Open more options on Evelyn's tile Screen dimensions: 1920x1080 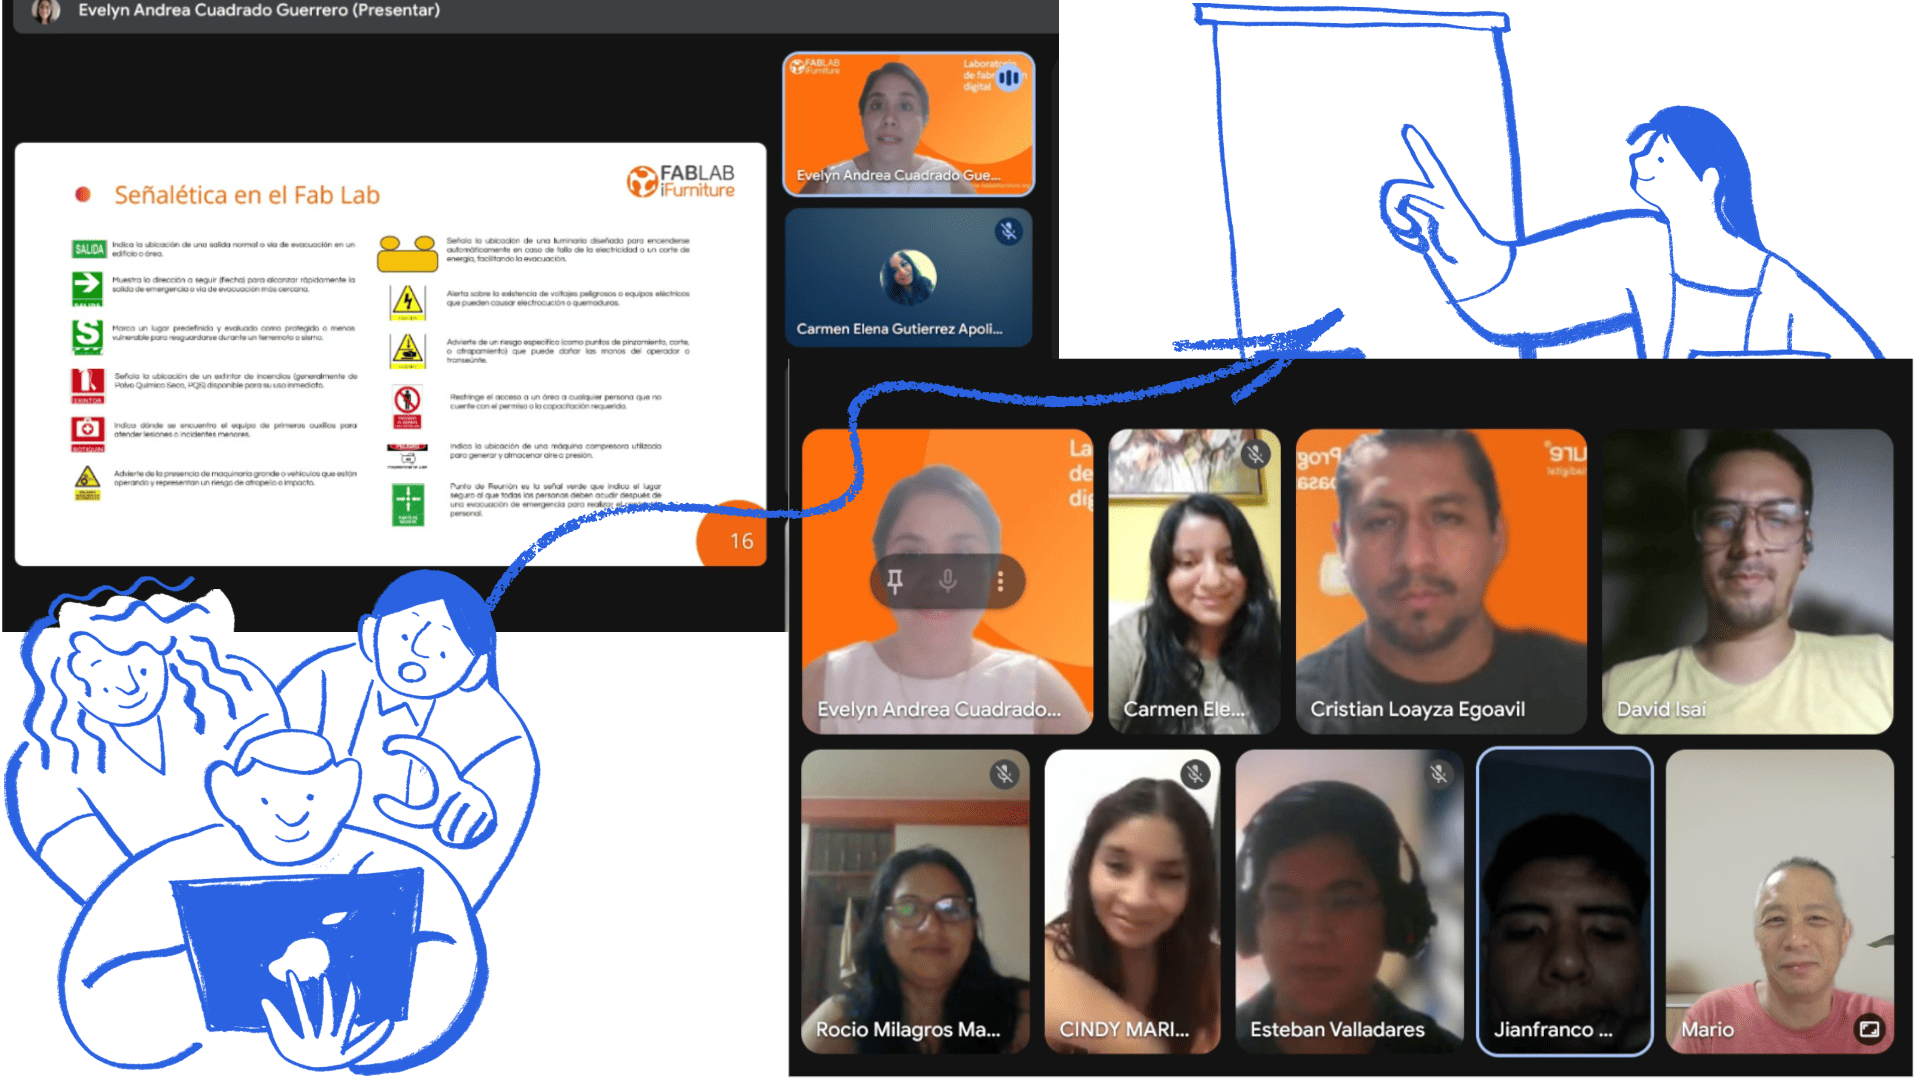click(x=1000, y=581)
